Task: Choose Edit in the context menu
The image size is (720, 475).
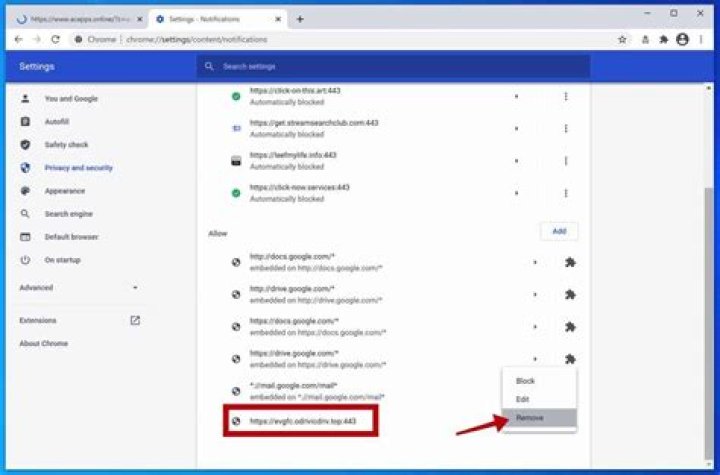Action: tap(523, 400)
